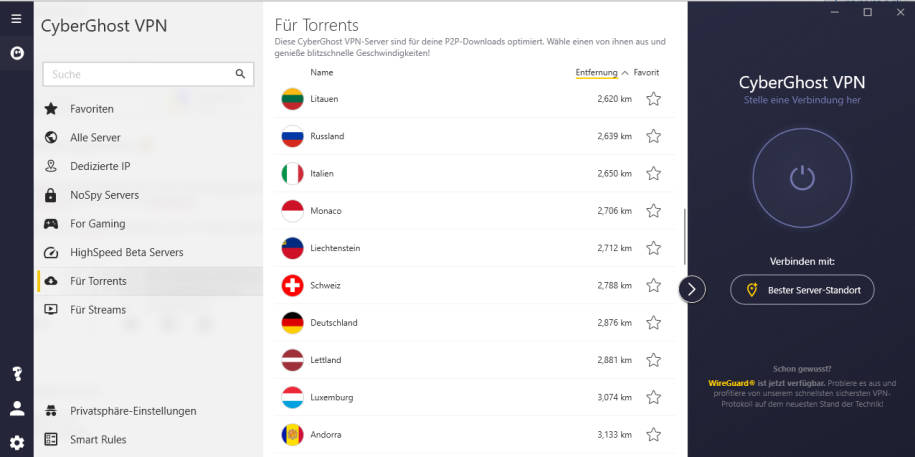Click the search magnifier icon
This screenshot has height=457, width=915.
click(240, 74)
